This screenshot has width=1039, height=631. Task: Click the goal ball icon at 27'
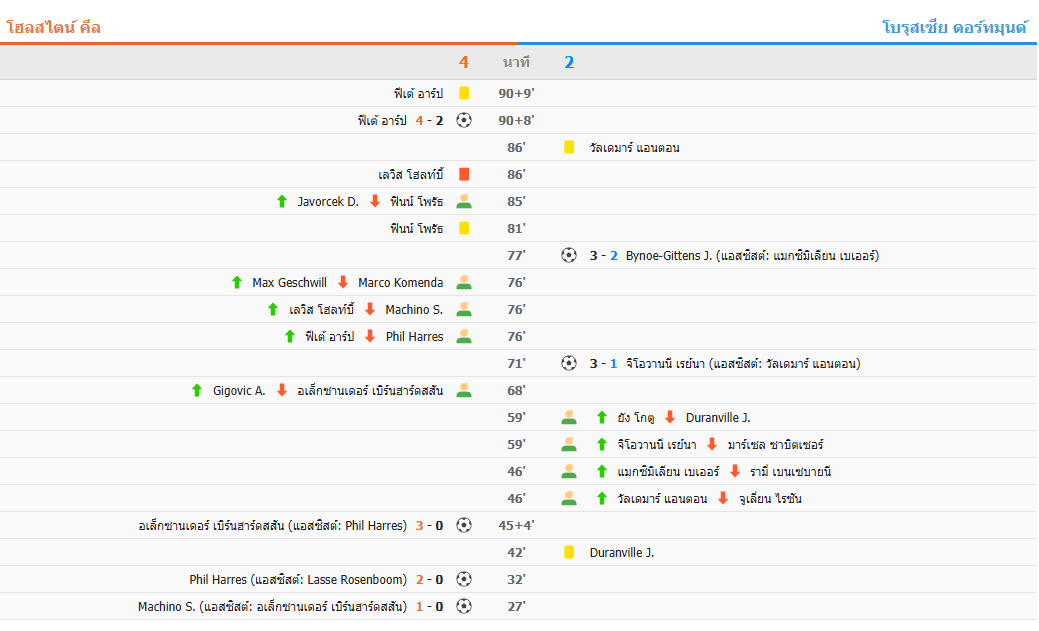pyautogui.click(x=464, y=606)
